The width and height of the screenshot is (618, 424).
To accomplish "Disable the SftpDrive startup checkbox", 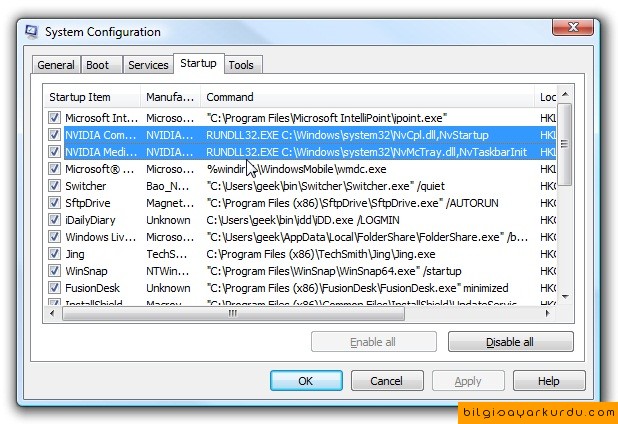I will (x=54, y=203).
